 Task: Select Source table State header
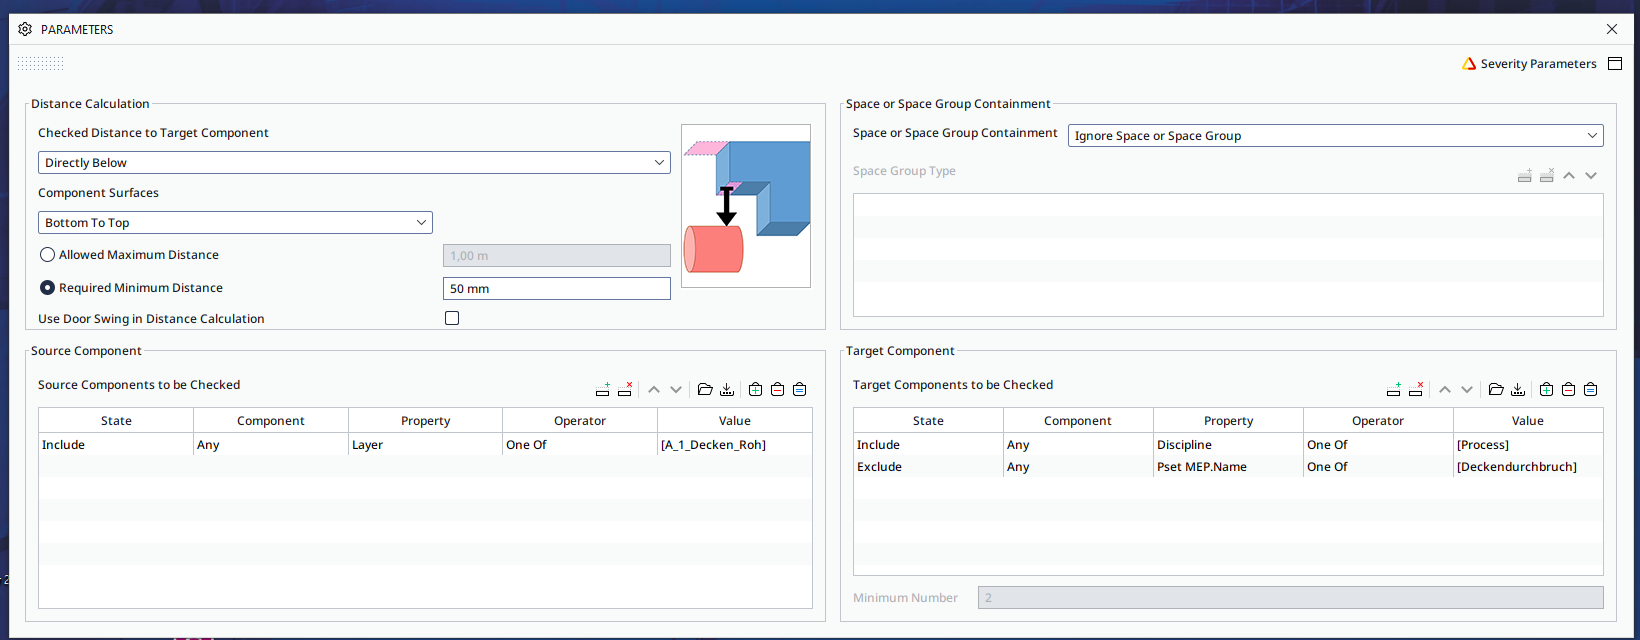coord(116,420)
